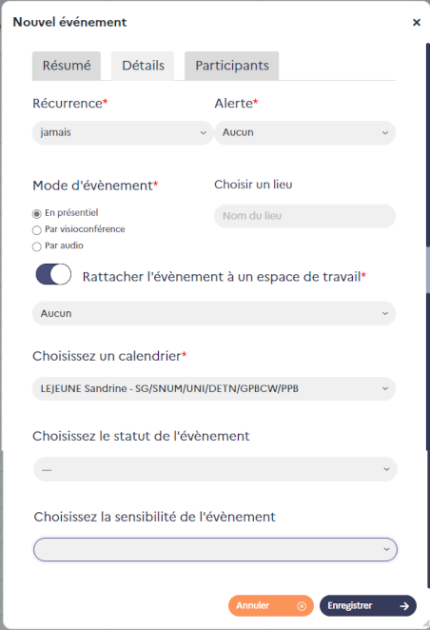The height and width of the screenshot is (630, 430).
Task: Click the Enregistrer button
Action: pyautogui.click(x=368, y=606)
